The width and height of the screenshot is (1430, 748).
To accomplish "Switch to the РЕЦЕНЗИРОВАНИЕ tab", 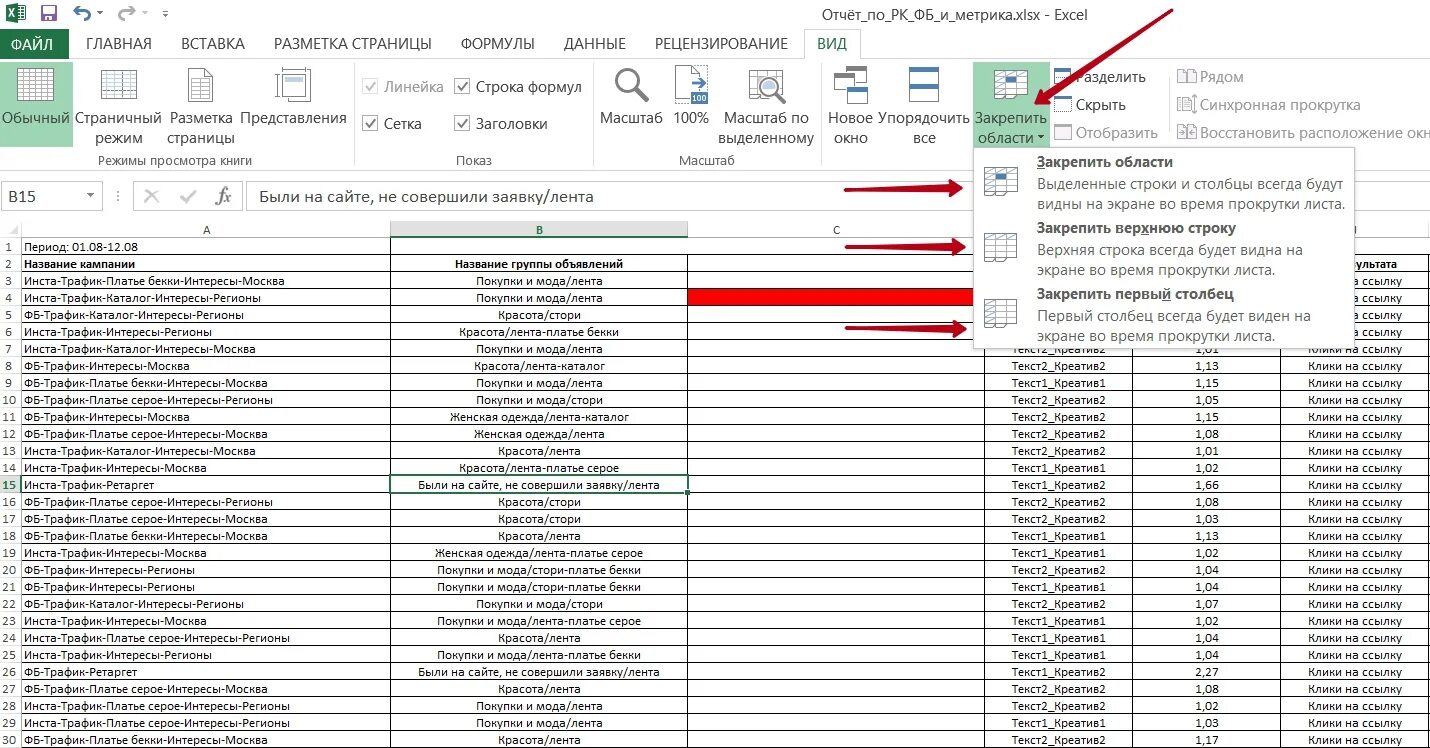I will [721, 44].
